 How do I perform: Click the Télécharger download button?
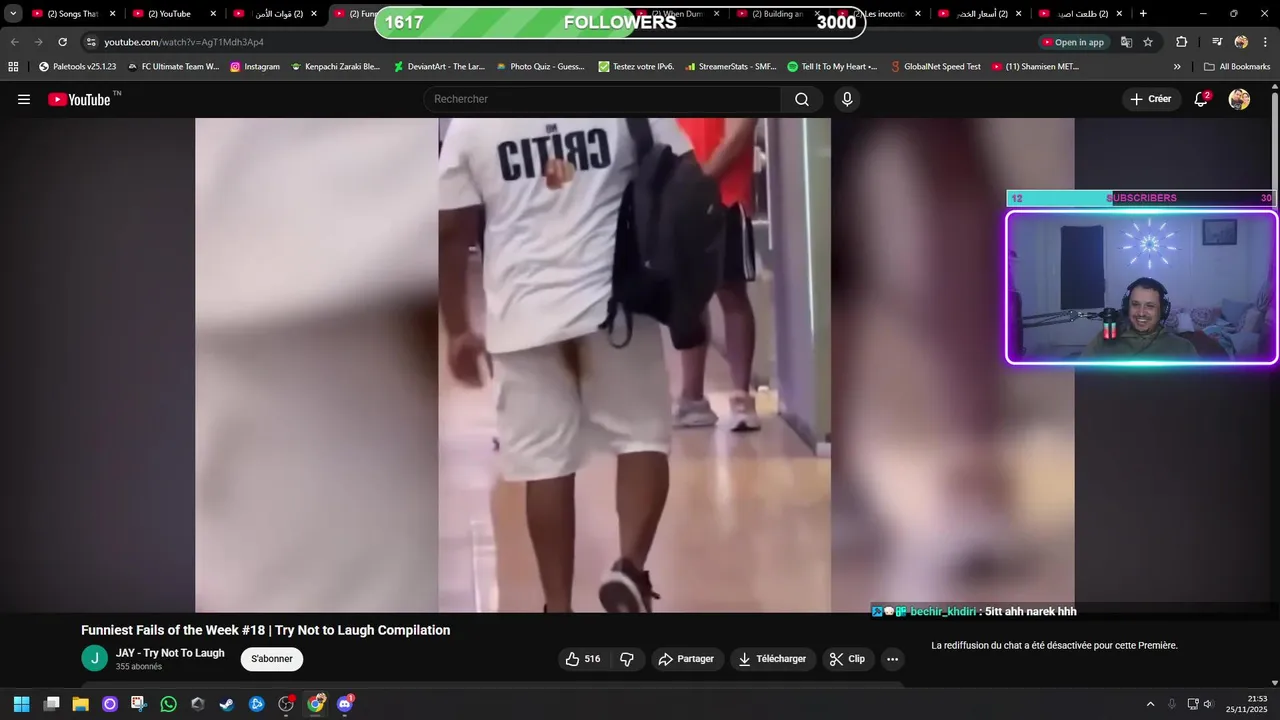click(773, 659)
